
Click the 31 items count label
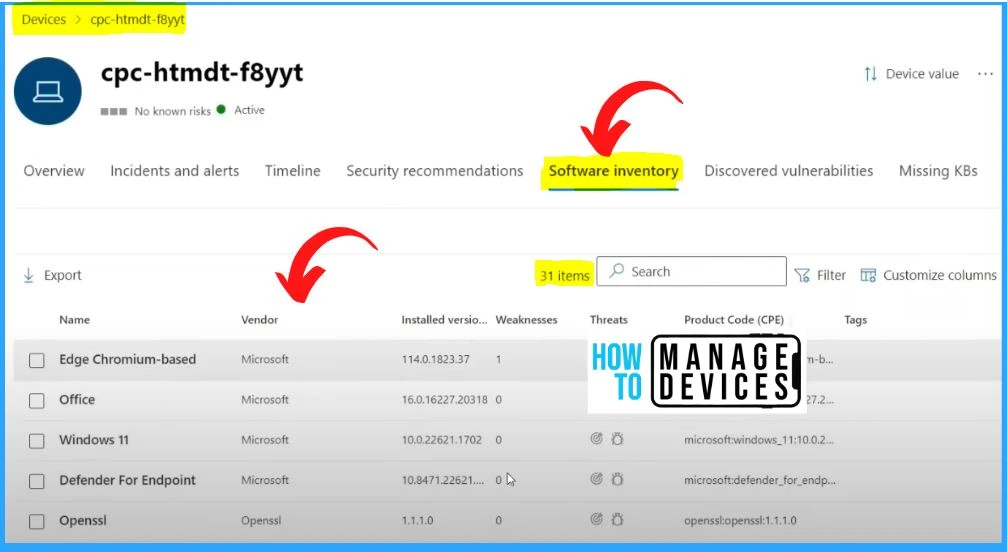tap(564, 275)
